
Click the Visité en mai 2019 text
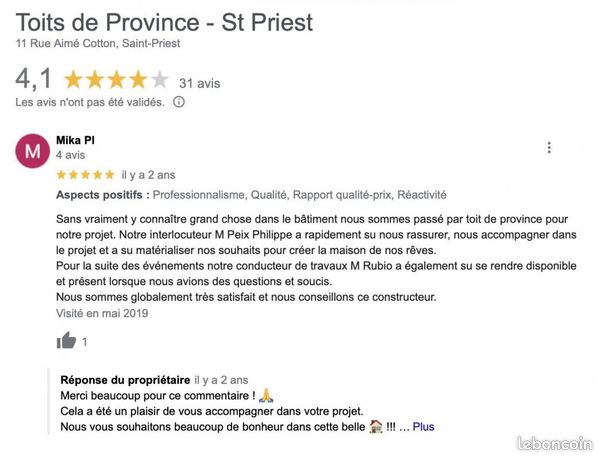(102, 313)
